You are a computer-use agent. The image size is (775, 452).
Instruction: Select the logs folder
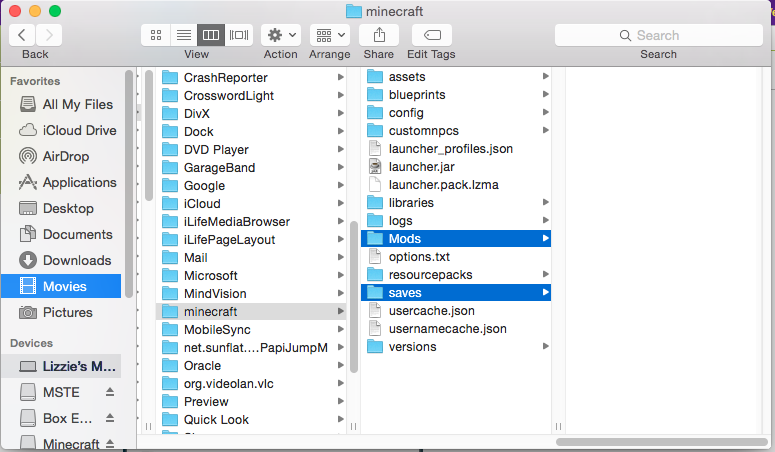tap(456, 221)
